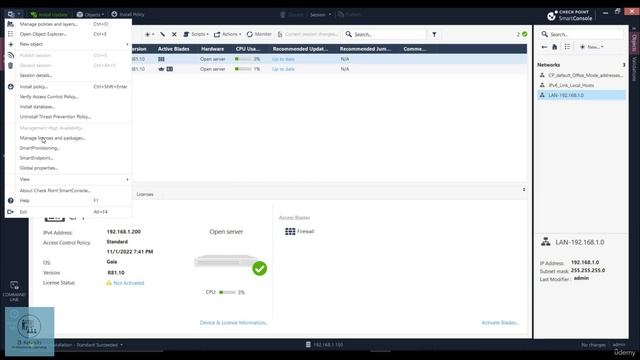
Task: Click the summary pane options dots icon
Action: (524, 190)
